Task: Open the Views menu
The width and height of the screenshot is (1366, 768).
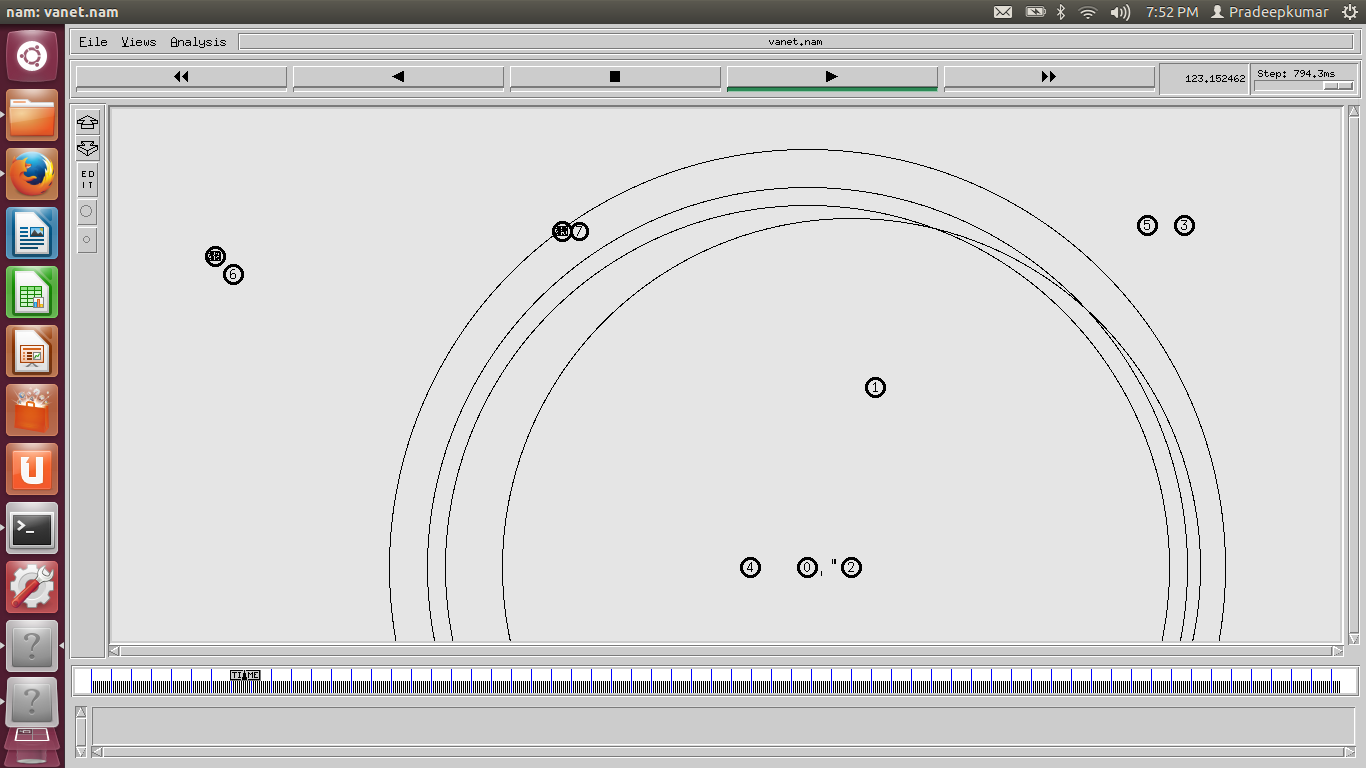Action: 139,42
